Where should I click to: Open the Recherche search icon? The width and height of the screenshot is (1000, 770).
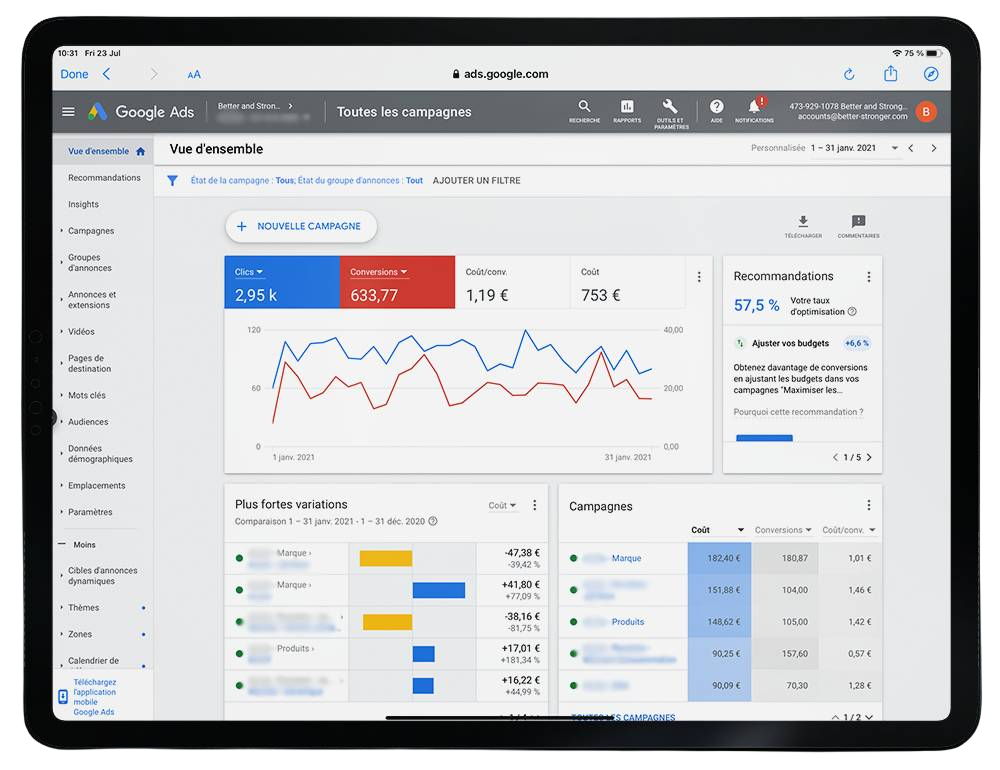click(x=584, y=110)
